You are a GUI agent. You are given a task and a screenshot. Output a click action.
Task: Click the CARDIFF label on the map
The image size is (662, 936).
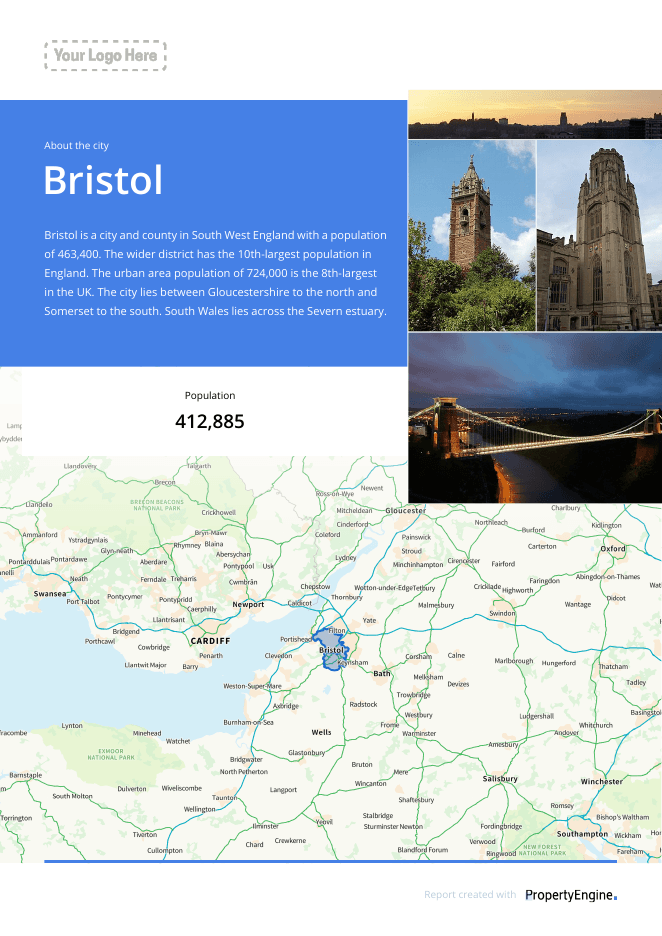pyautogui.click(x=210, y=641)
